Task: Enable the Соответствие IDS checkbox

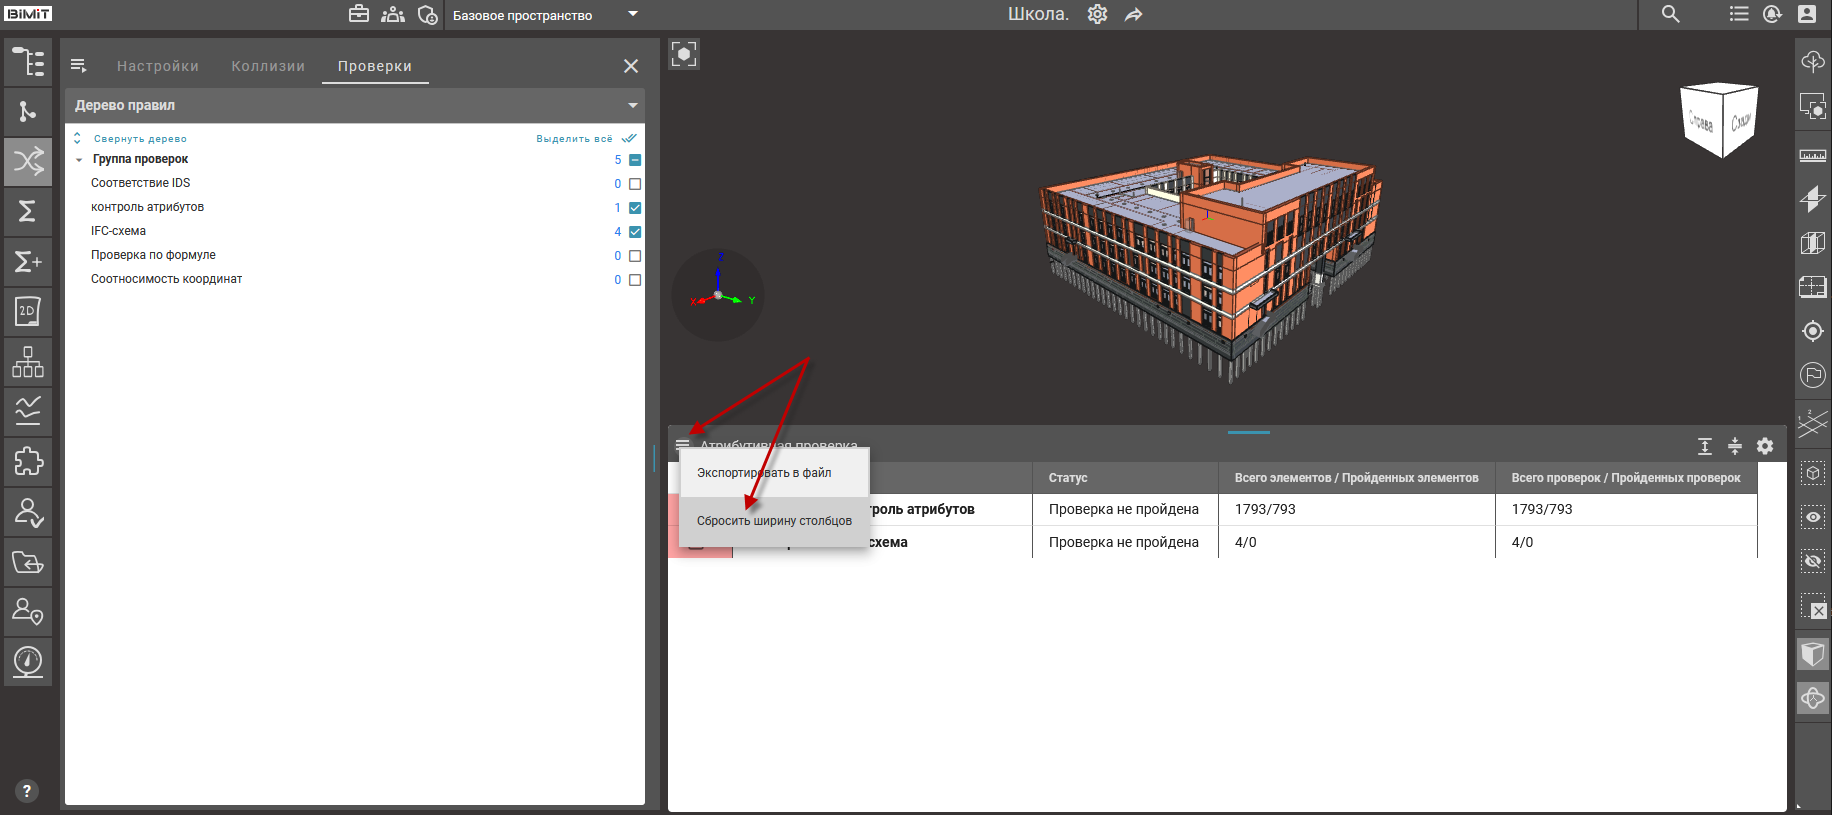Action: tap(635, 184)
